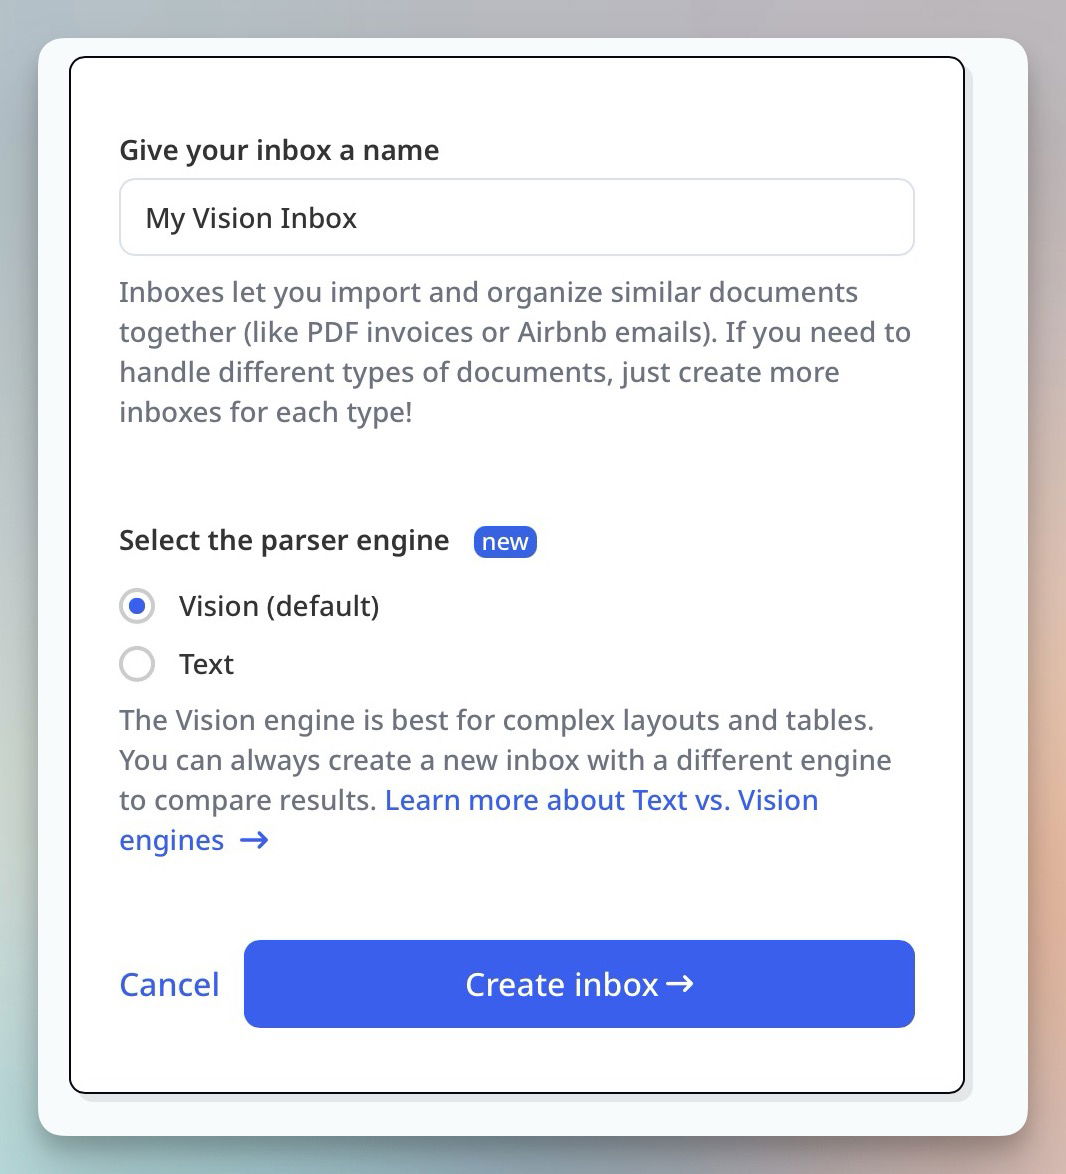This screenshot has height=1174, width=1066.
Task: Click the "Give your inbox a name" label
Action: pos(279,150)
